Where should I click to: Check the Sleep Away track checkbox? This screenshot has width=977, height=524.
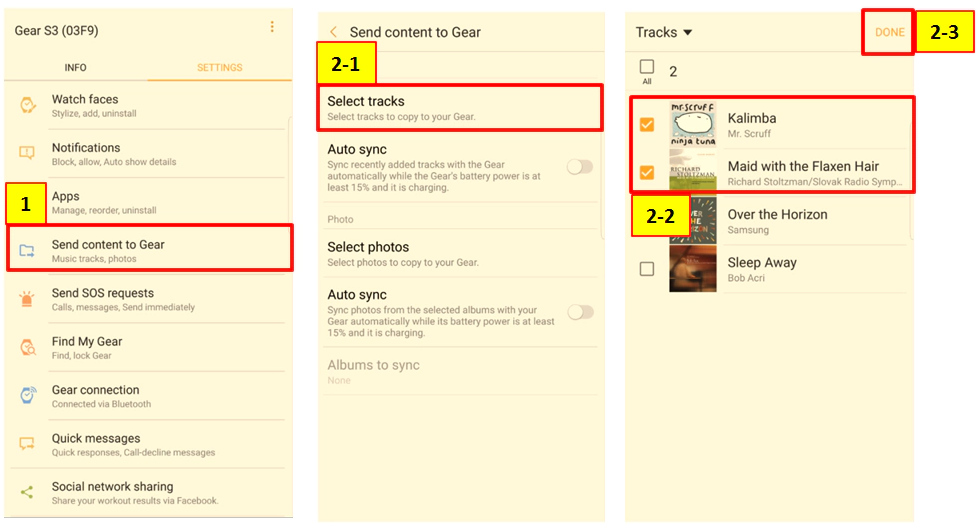point(647,269)
